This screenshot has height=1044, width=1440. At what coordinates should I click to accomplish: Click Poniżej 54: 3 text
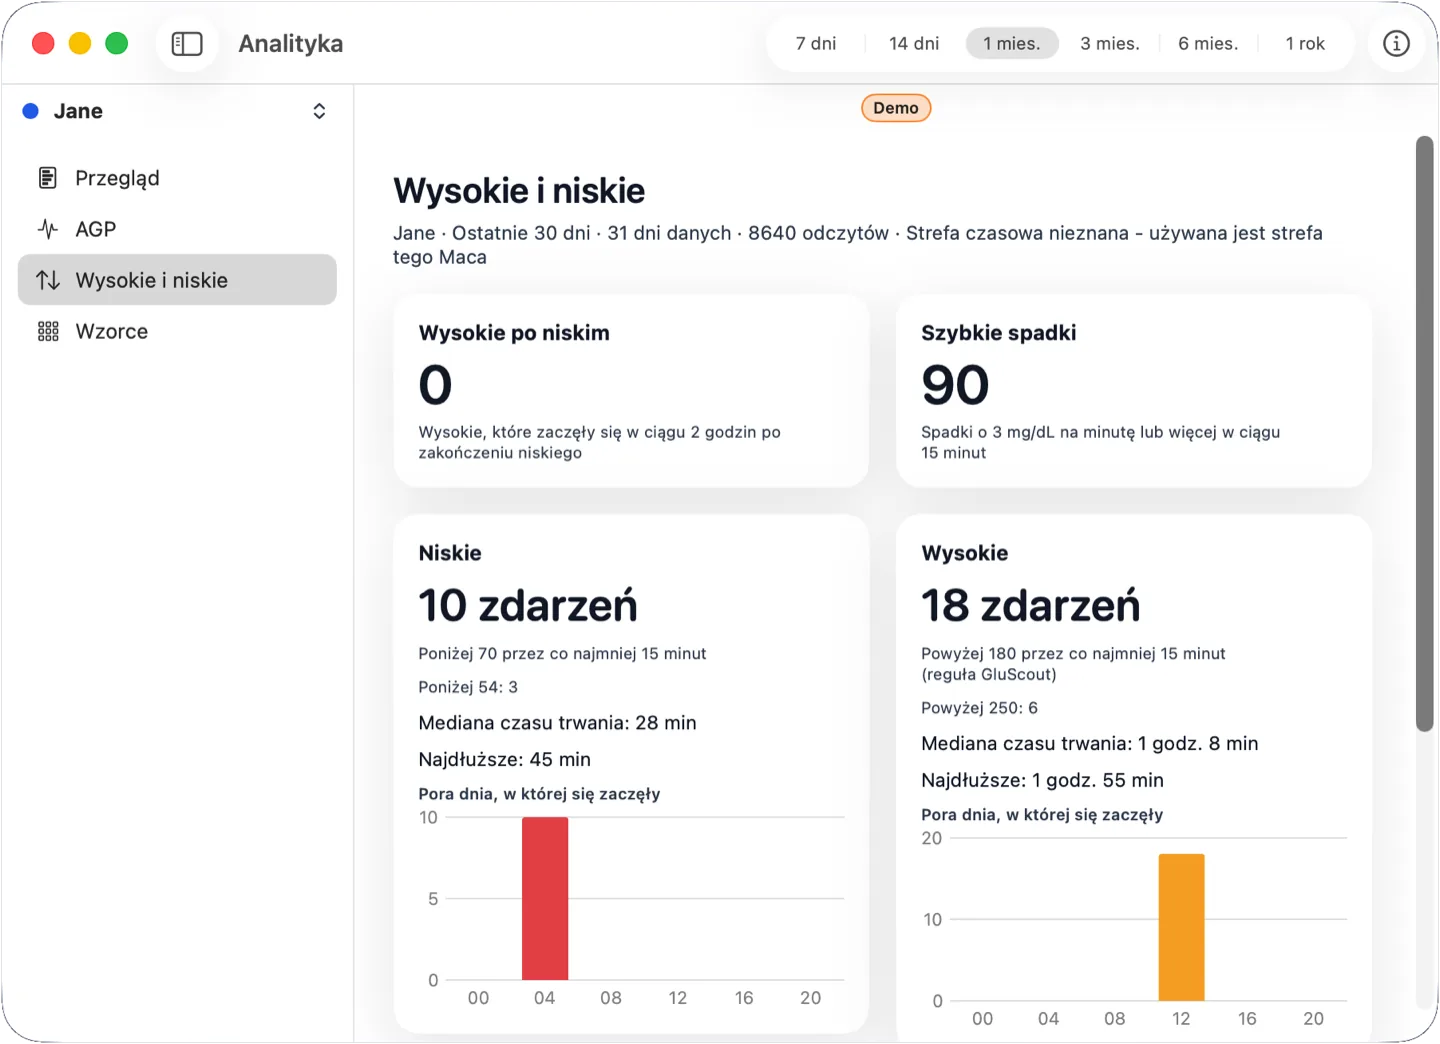468,687
